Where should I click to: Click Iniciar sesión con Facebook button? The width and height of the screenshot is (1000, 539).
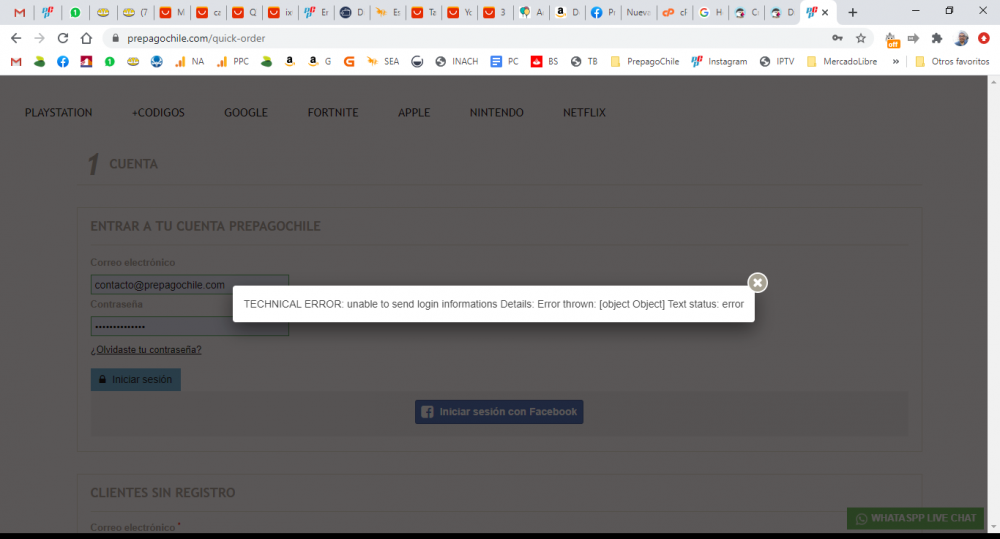click(499, 412)
